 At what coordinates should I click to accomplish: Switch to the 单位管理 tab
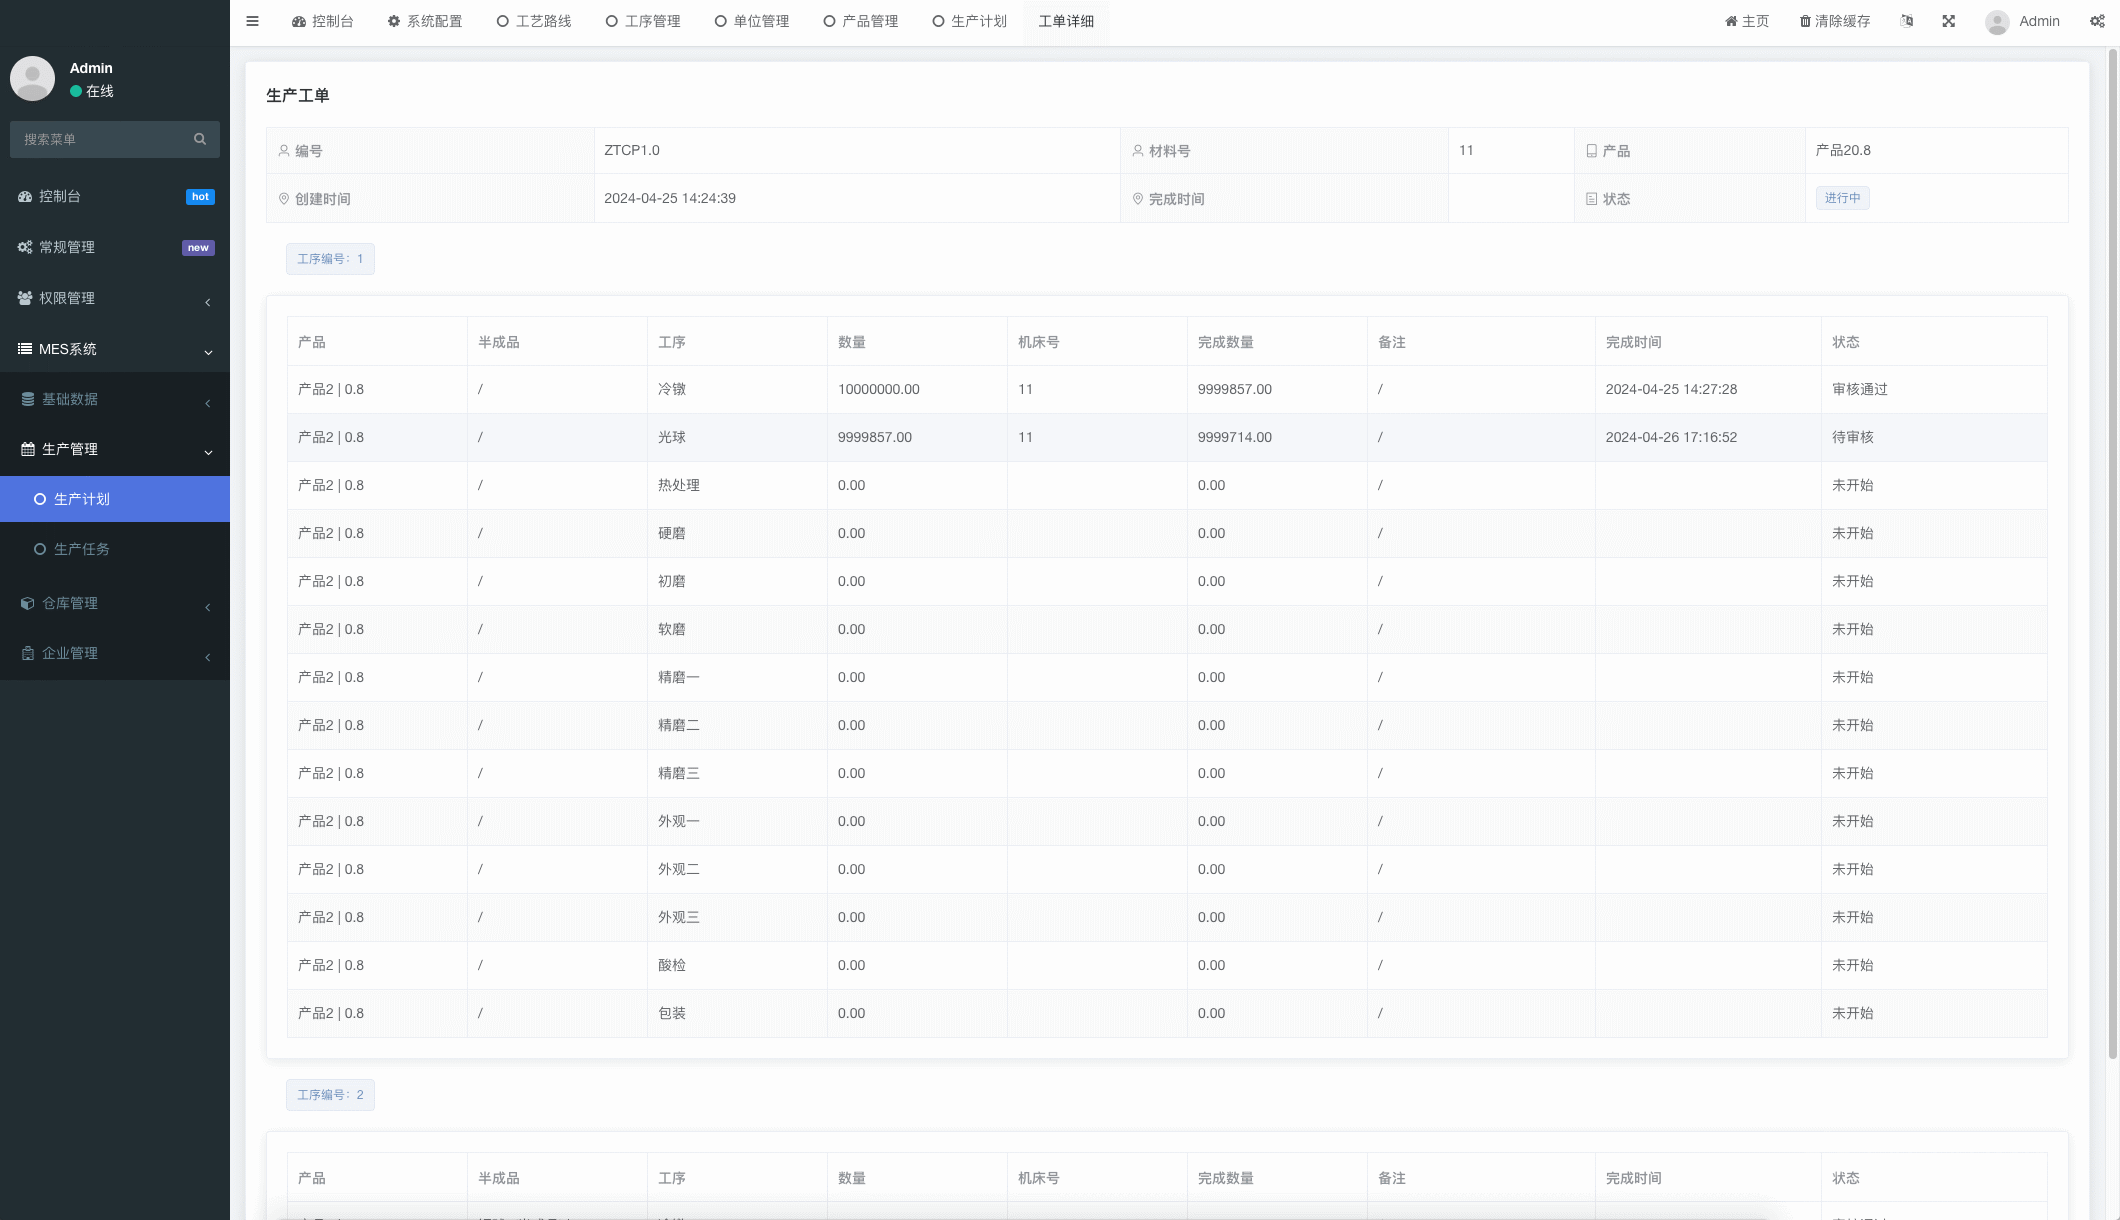(752, 21)
